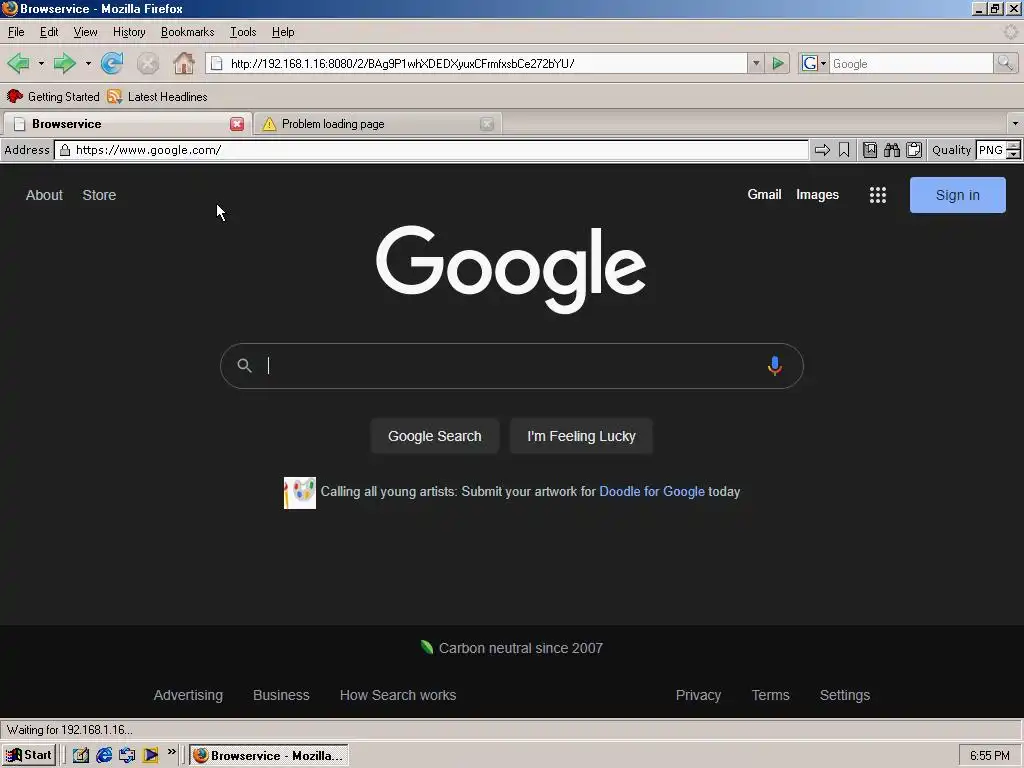This screenshot has height=768, width=1024.
Task: Open the Doodle for Google link
Action: pos(652,492)
